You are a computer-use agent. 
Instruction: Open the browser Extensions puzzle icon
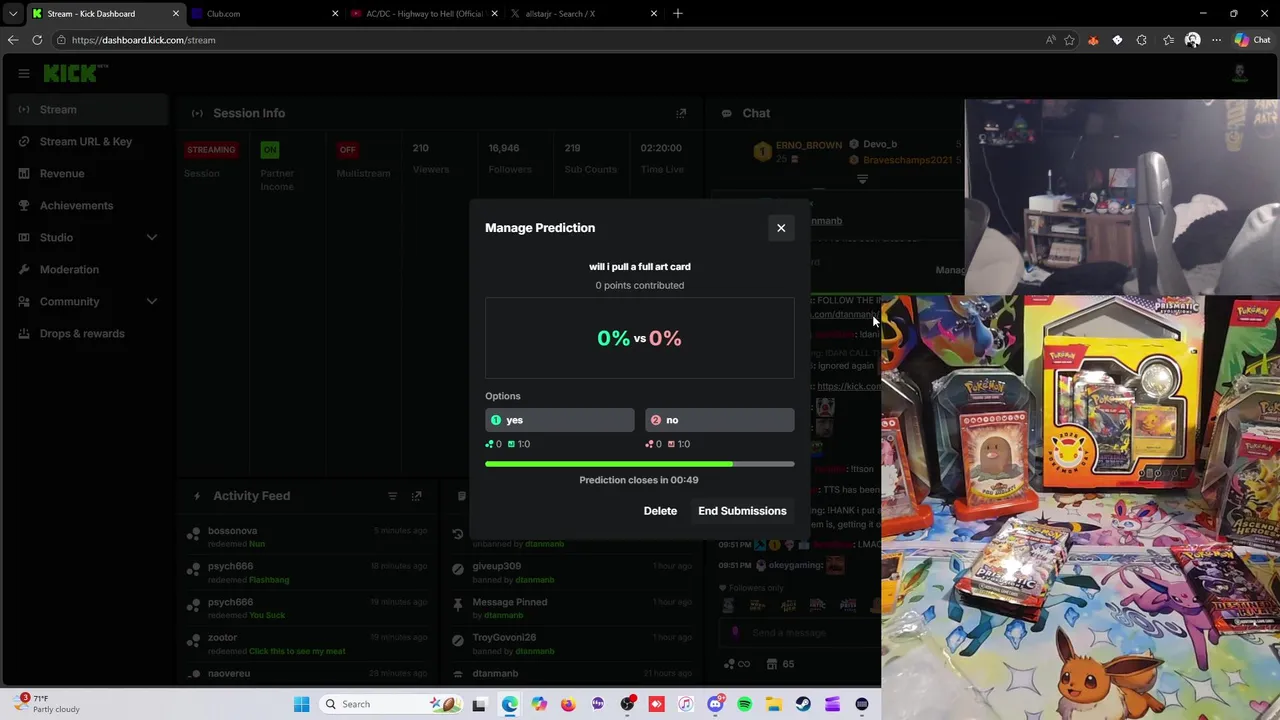(1141, 40)
